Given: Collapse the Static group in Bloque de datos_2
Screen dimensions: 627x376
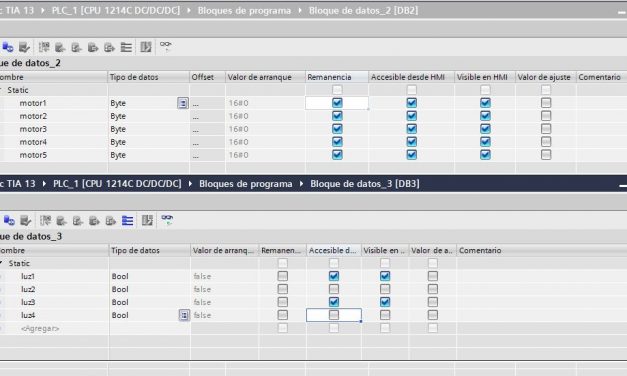Looking at the screenshot, I should (1, 90).
